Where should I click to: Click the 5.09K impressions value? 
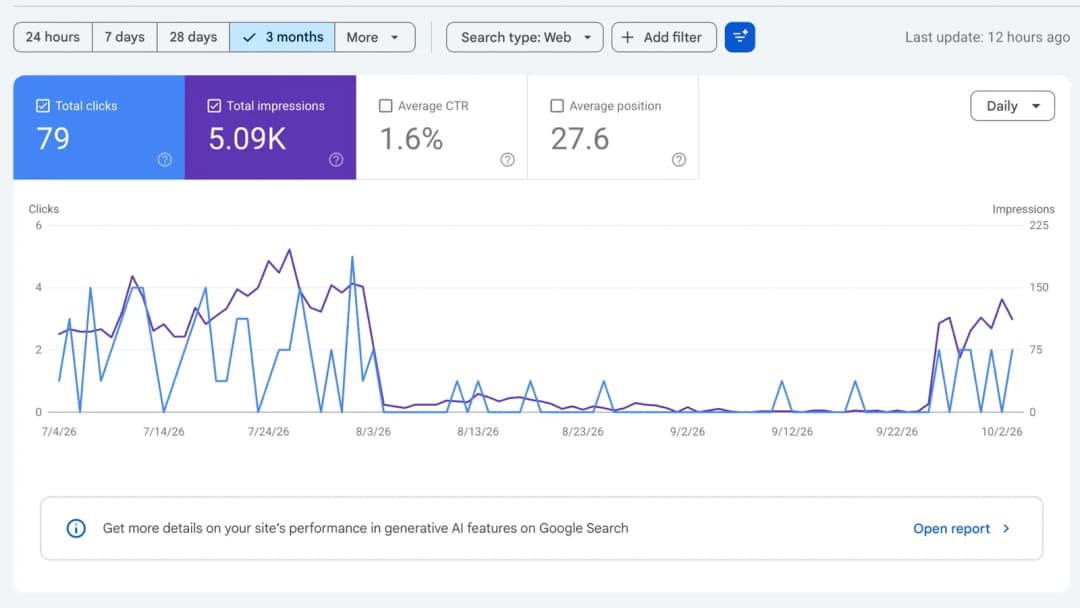coord(247,139)
